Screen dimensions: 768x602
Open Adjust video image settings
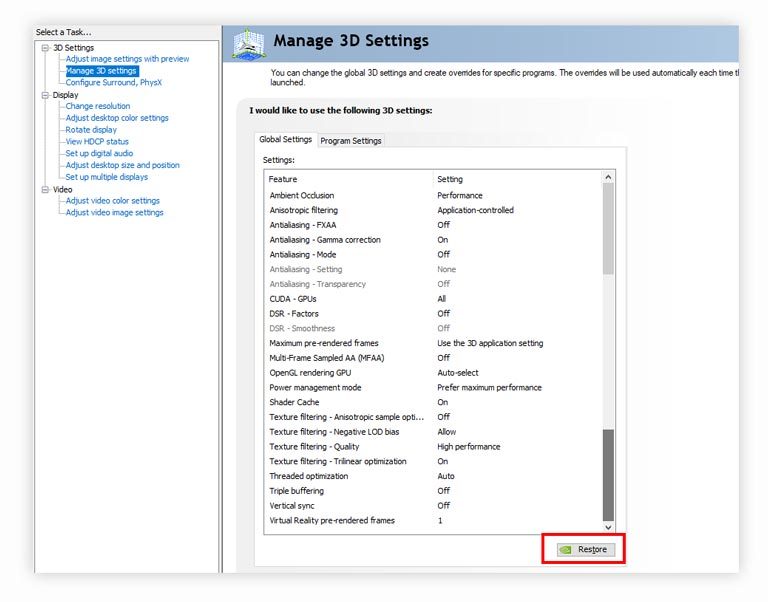pyautogui.click(x=115, y=212)
